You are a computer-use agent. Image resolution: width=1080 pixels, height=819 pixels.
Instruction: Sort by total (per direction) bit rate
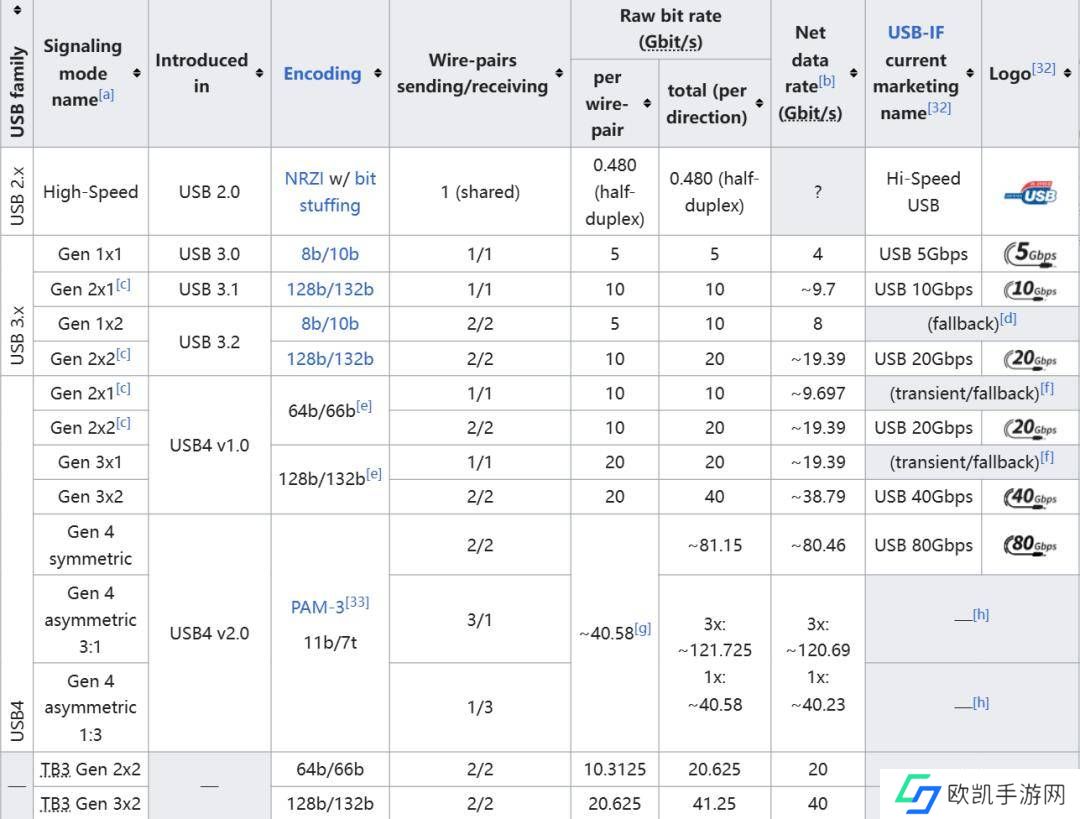pyautogui.click(x=759, y=103)
